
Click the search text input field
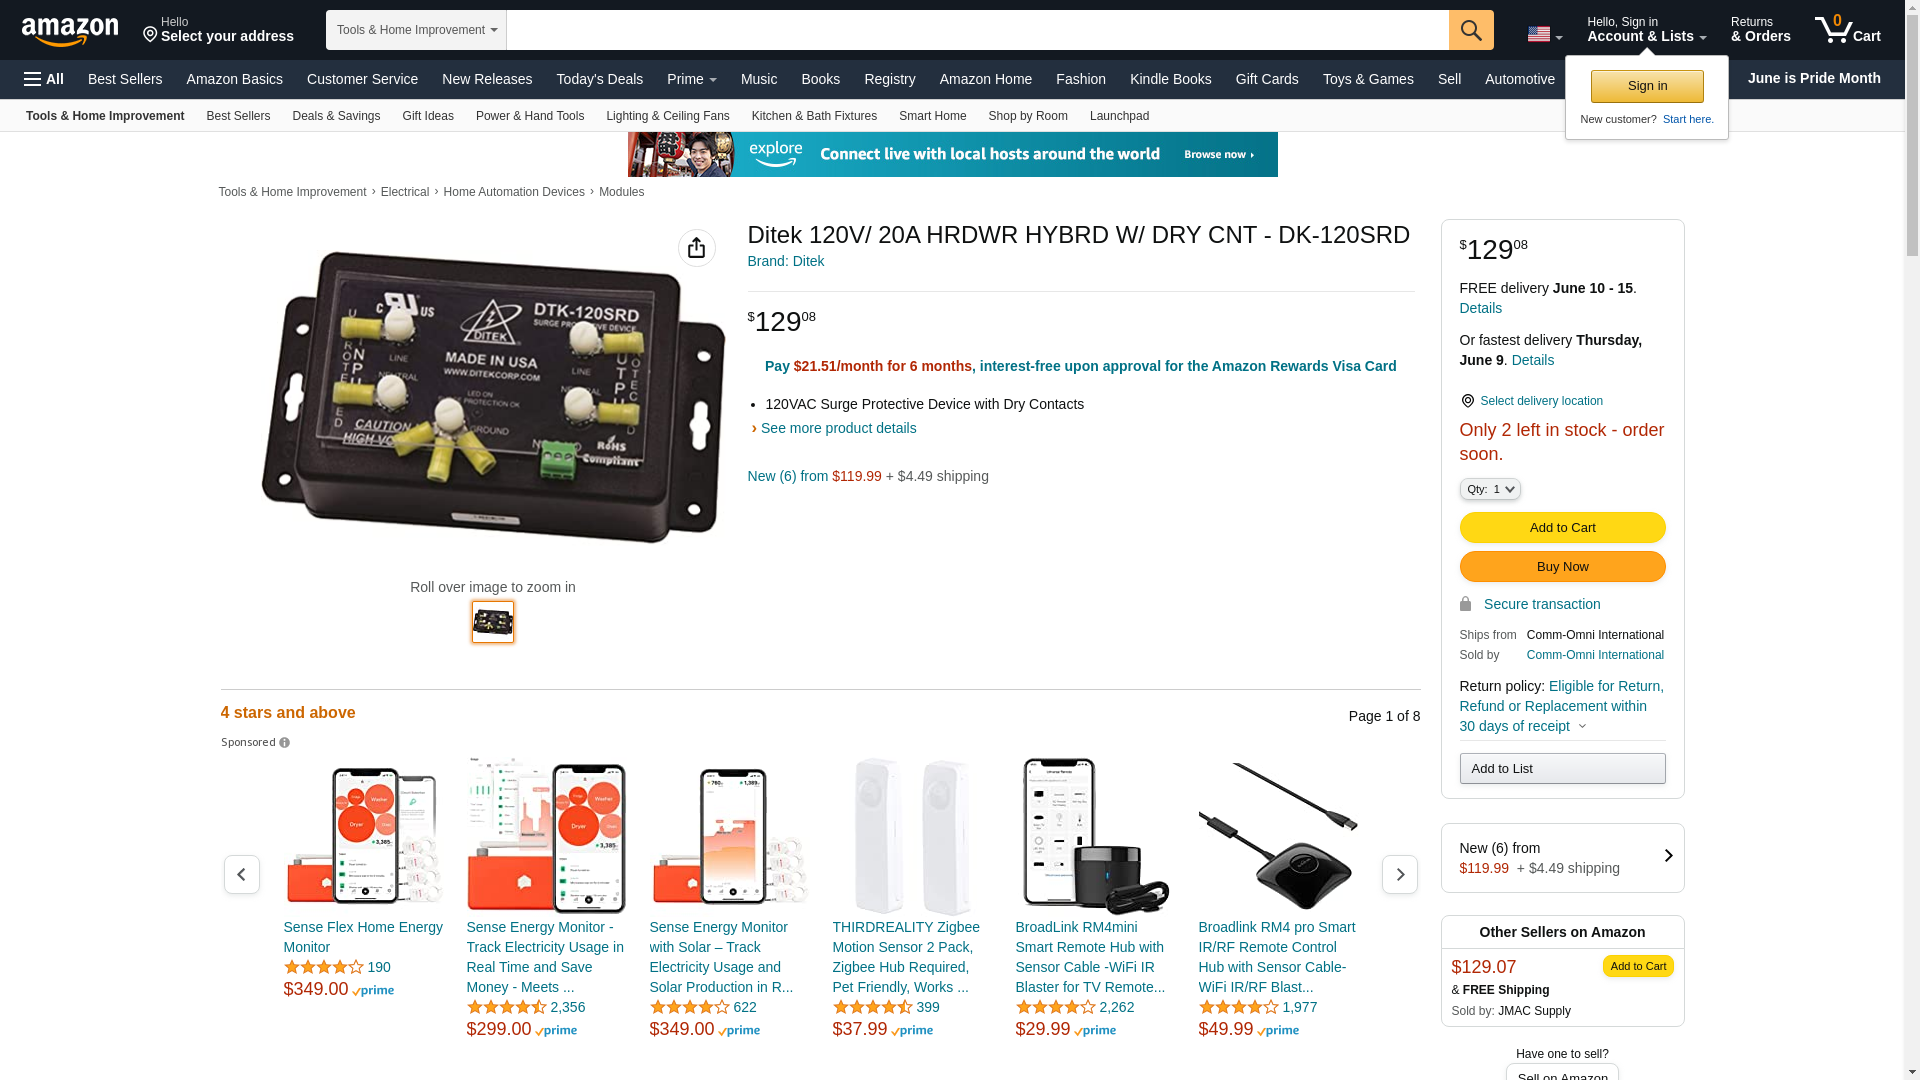(x=977, y=30)
